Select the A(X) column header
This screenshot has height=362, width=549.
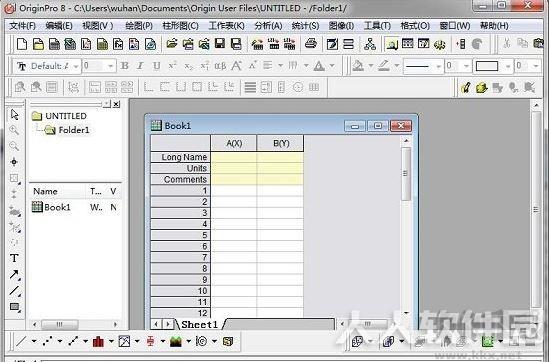(x=234, y=143)
